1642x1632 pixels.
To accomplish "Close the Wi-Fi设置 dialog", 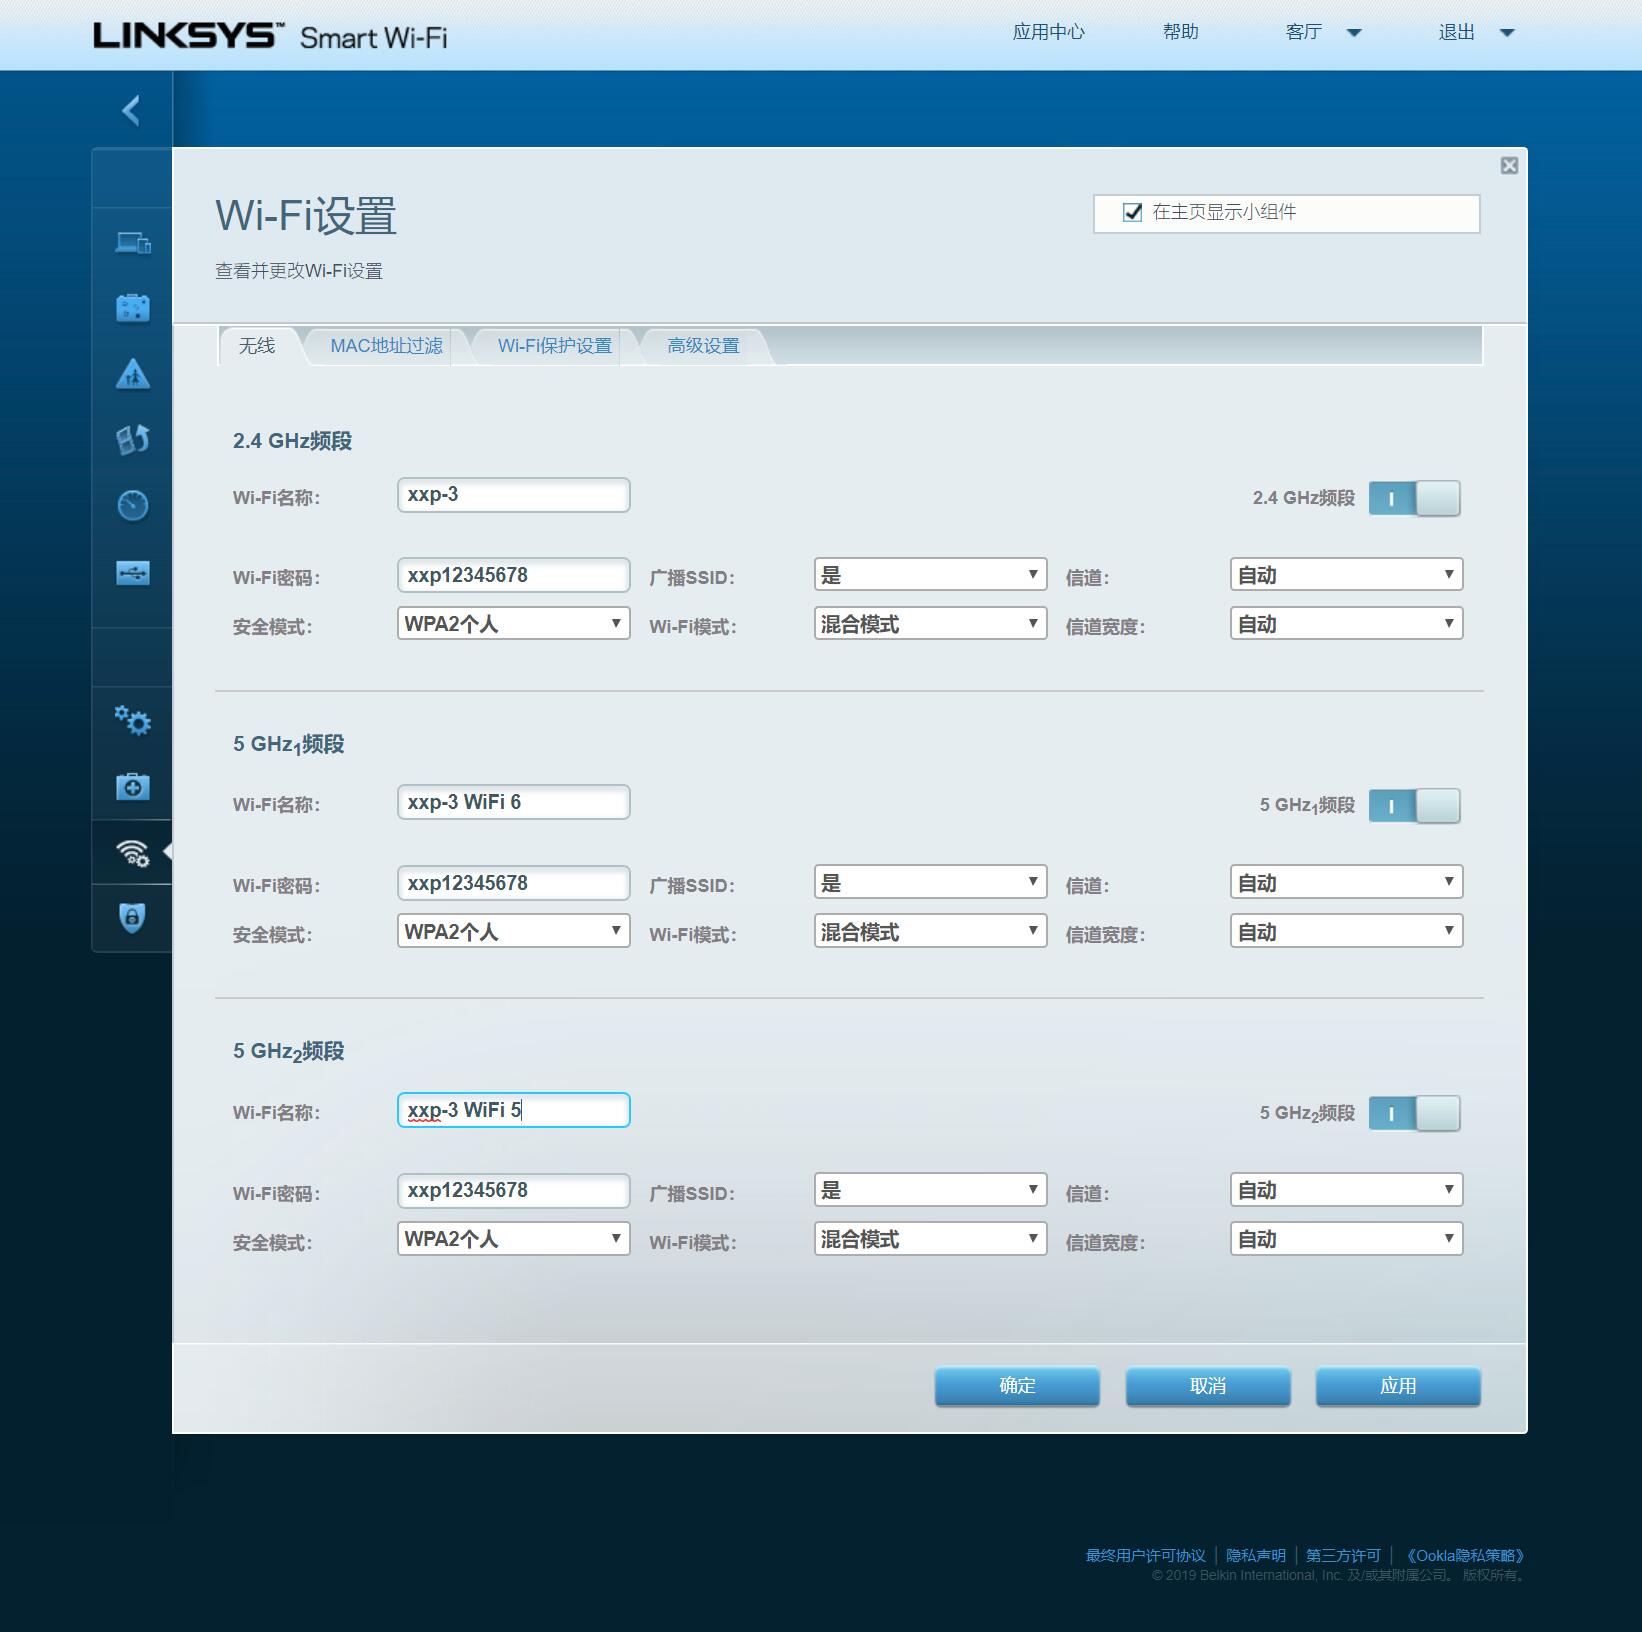I will [x=1510, y=166].
